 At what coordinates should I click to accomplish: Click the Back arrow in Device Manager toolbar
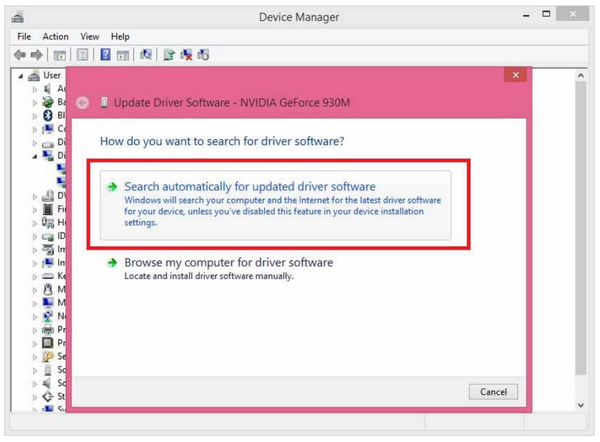point(19,54)
